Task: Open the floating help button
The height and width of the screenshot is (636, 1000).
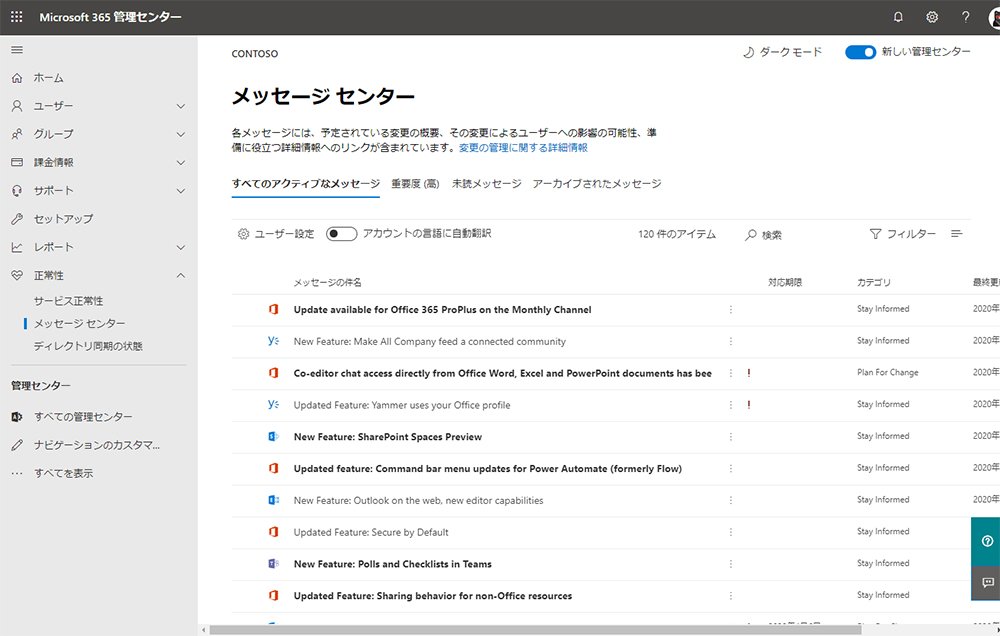Action: click(x=987, y=541)
